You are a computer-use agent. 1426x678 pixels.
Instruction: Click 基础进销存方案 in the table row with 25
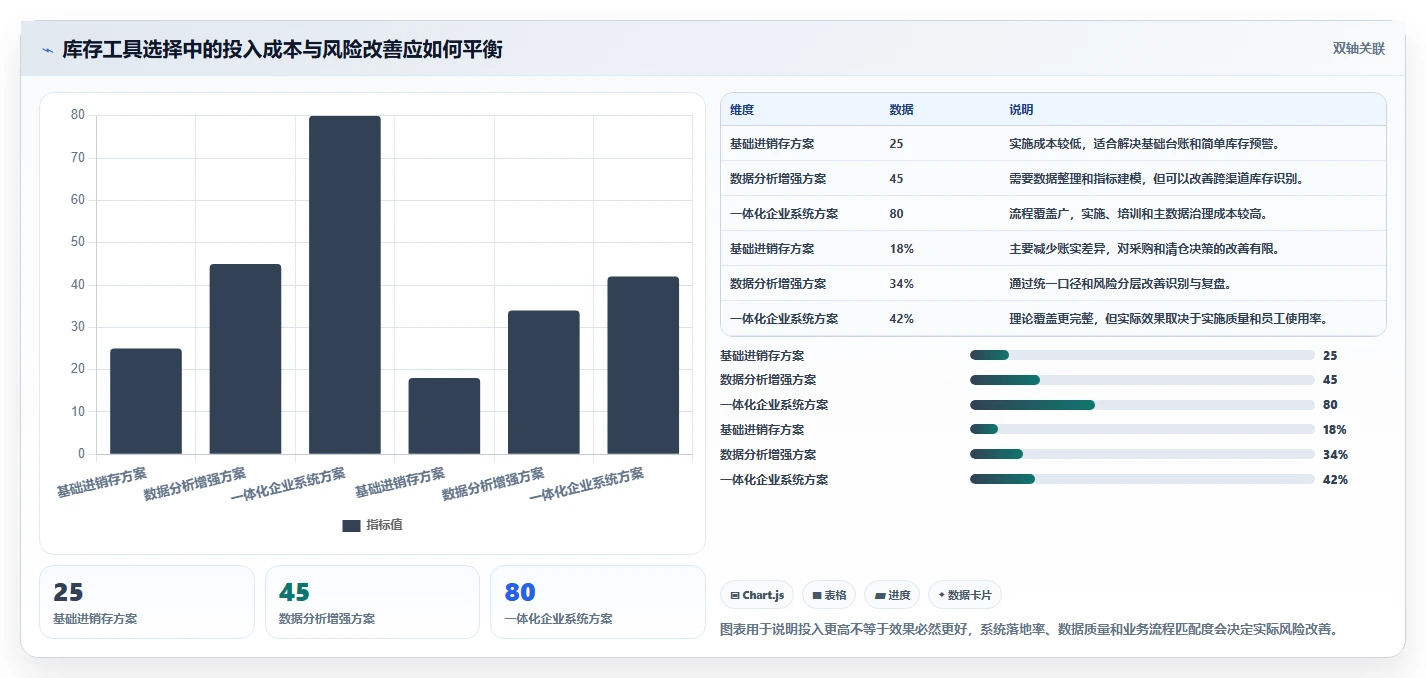[x=772, y=144]
